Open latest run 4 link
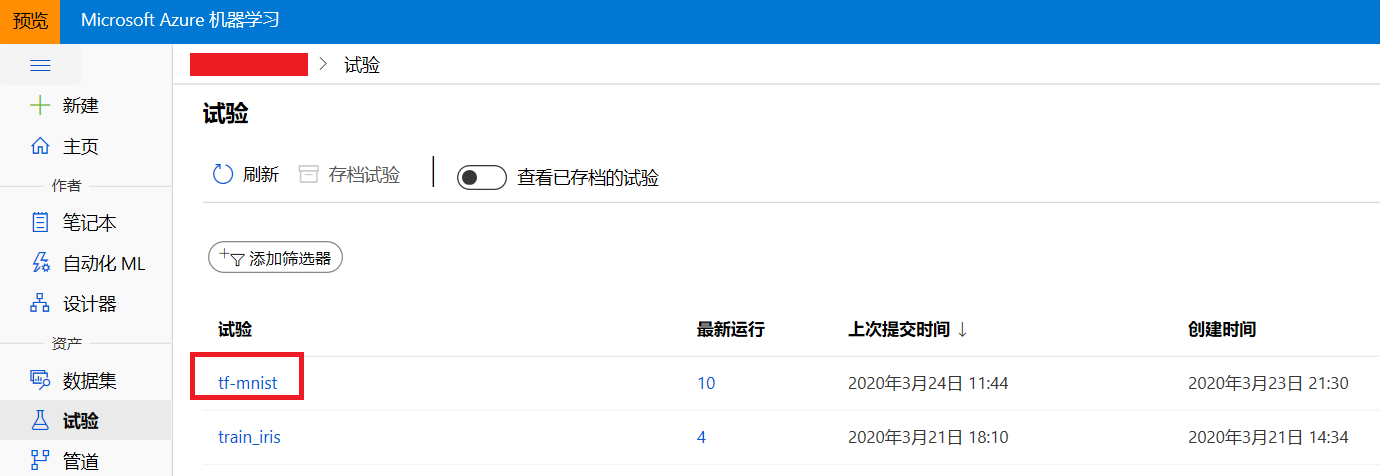This screenshot has width=1380, height=476. point(701,437)
